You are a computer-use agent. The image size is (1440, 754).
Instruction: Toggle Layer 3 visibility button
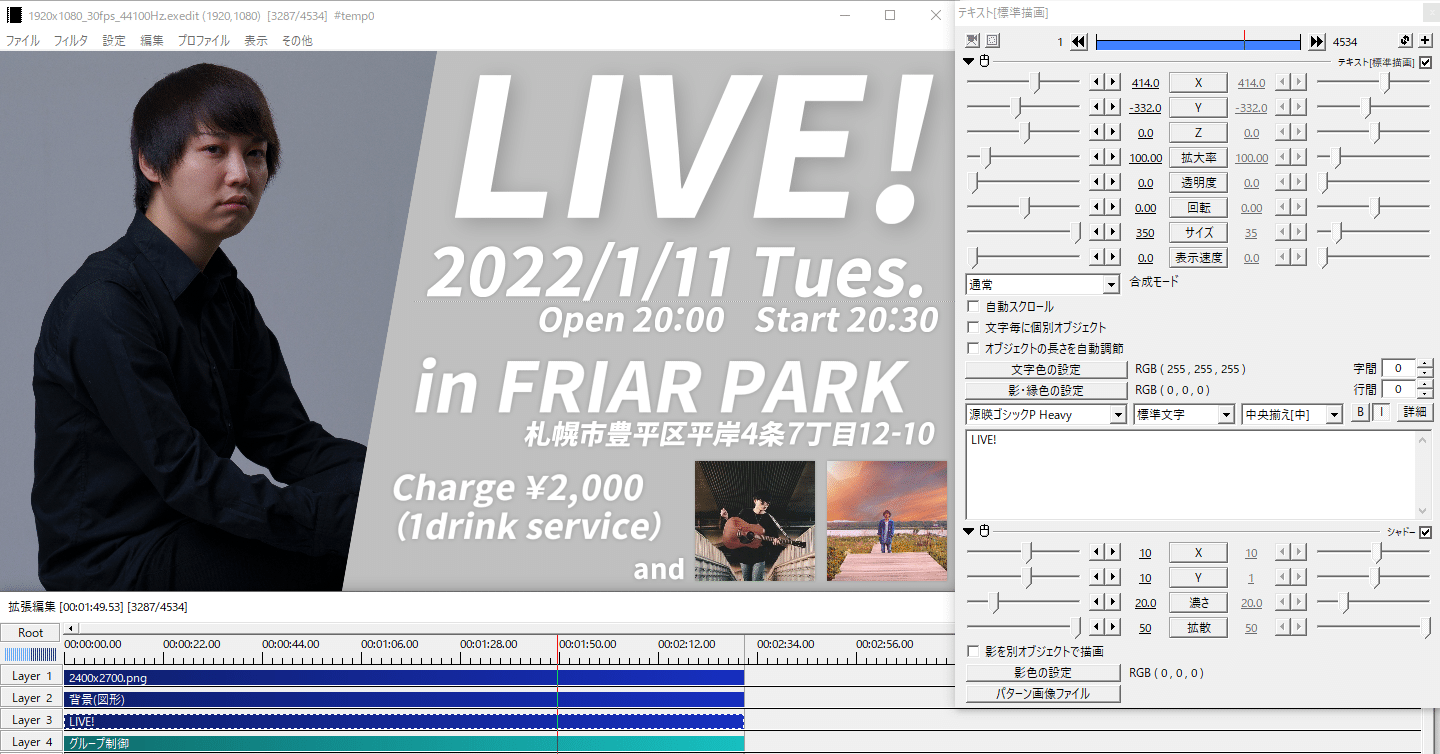pyautogui.click(x=30, y=720)
